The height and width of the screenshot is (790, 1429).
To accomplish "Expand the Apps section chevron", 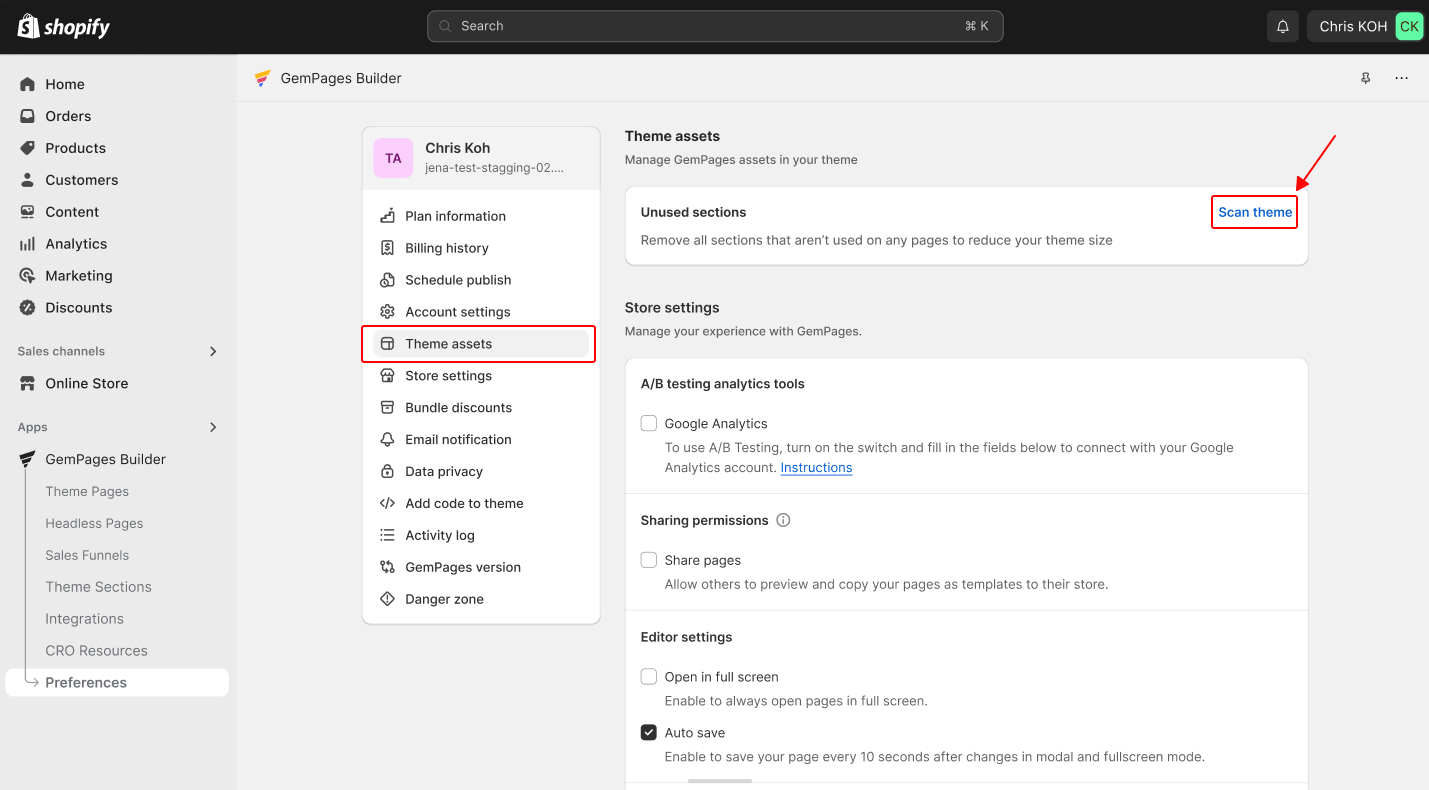I will click(x=212, y=427).
